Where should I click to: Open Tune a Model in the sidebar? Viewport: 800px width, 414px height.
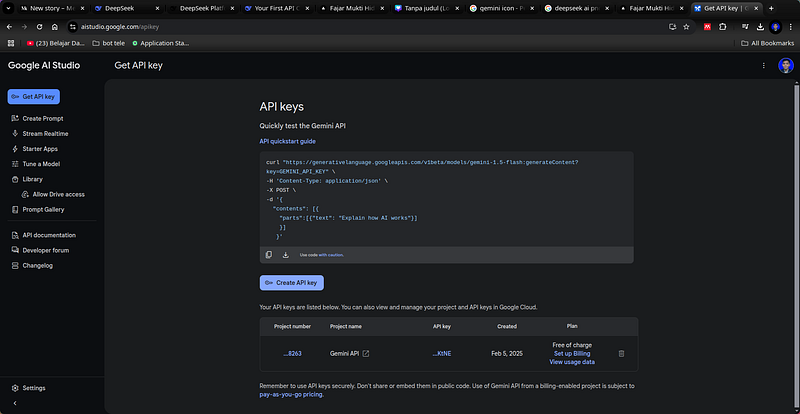[x=35, y=164]
